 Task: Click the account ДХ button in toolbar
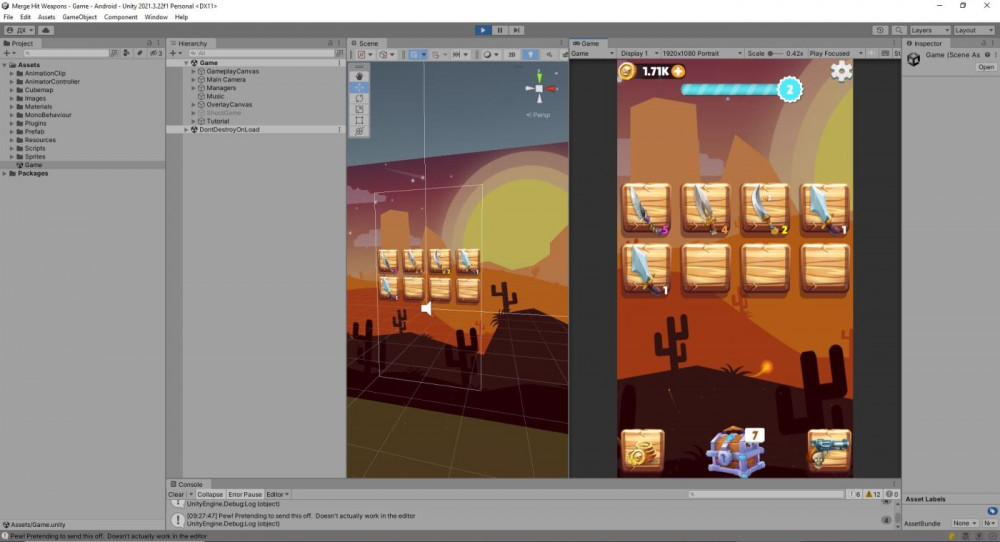pos(20,30)
